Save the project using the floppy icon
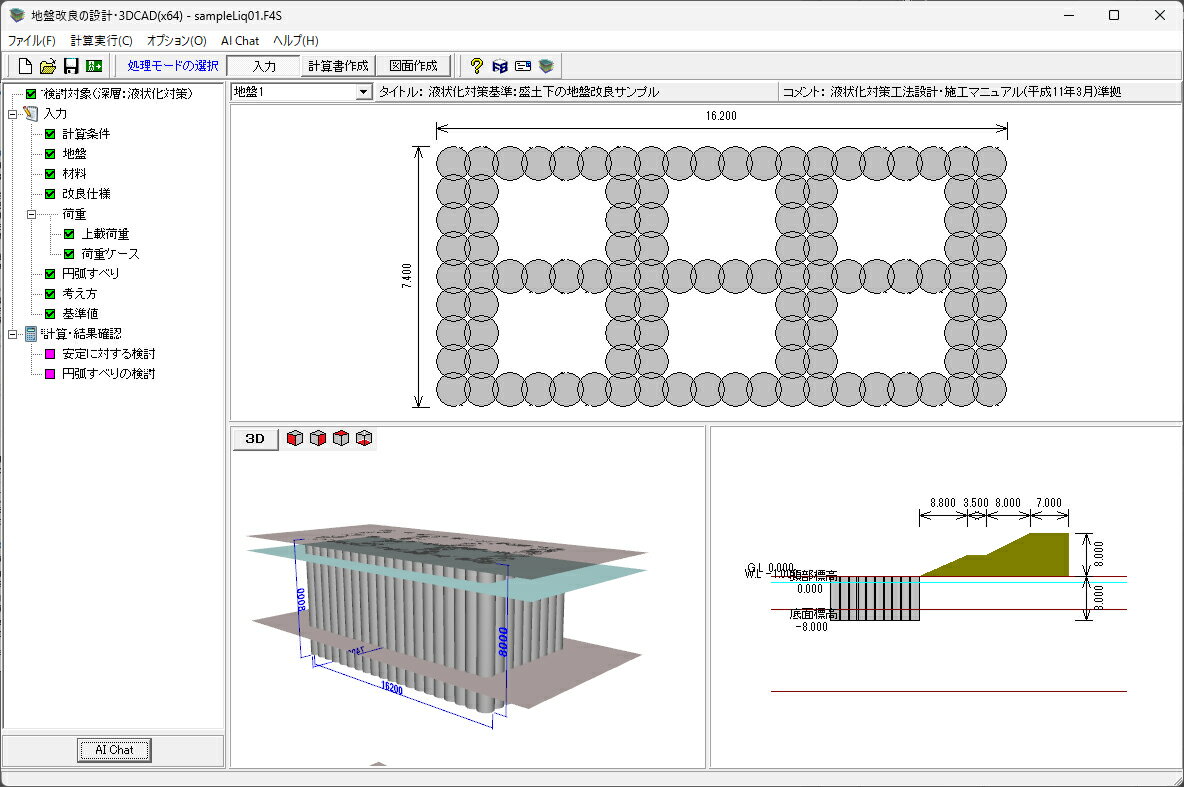The image size is (1184, 787). coord(71,66)
